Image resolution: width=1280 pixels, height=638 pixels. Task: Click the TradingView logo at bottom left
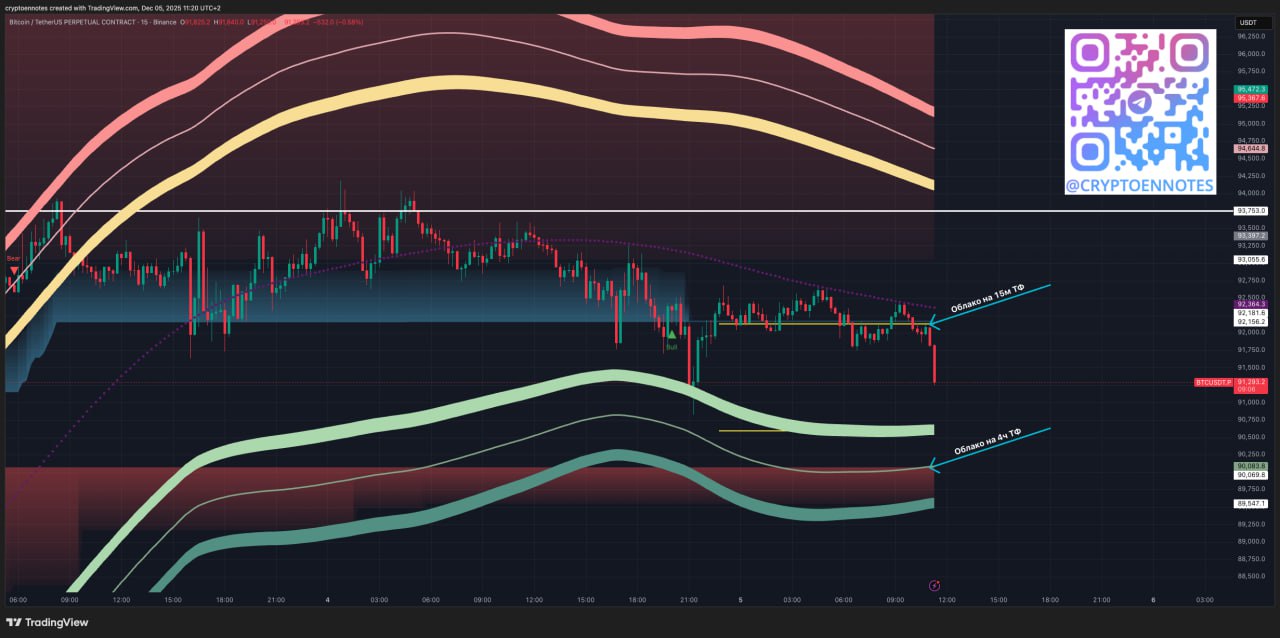pyautogui.click(x=47, y=622)
